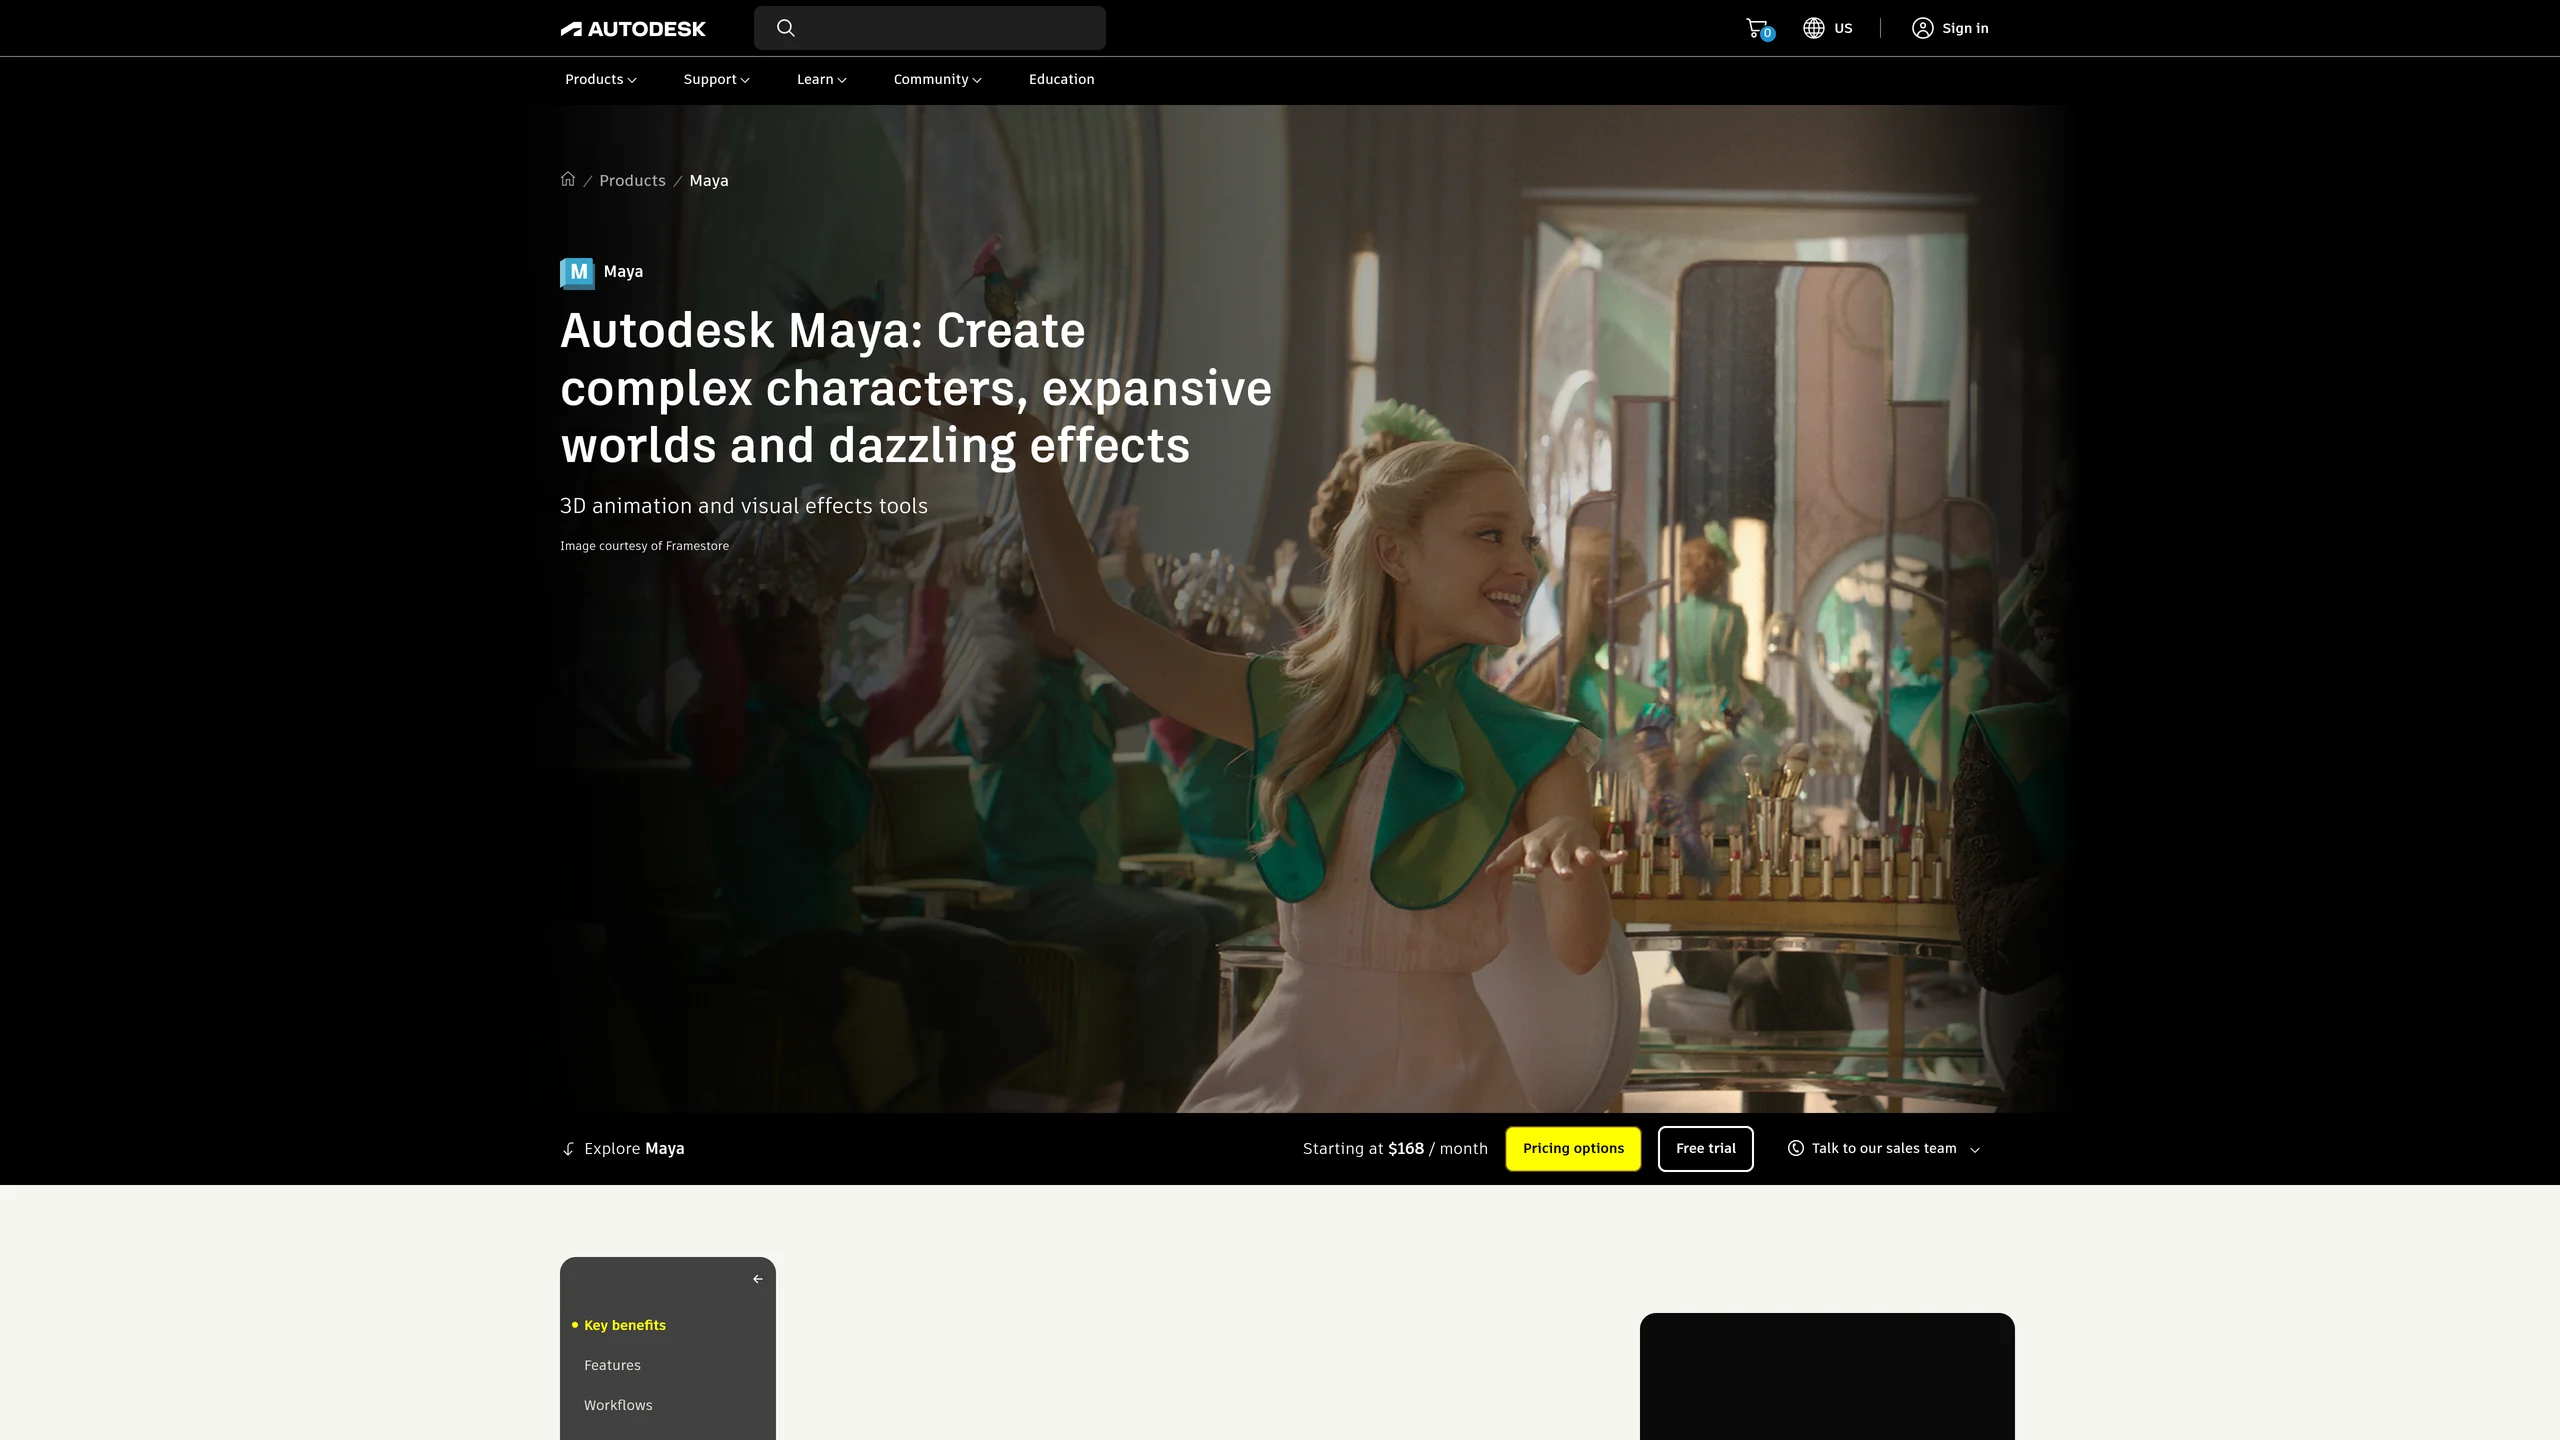Open the Education page
2560x1440 pixels.
(1061, 79)
